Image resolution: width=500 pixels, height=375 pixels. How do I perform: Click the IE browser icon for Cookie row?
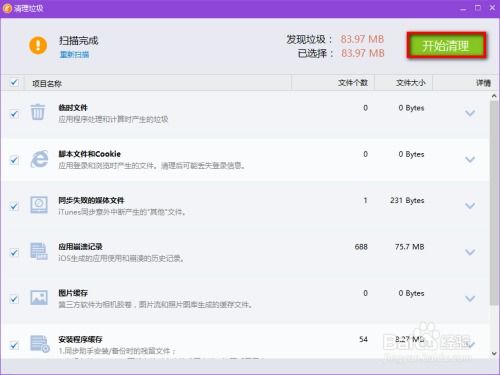pyautogui.click(x=39, y=159)
